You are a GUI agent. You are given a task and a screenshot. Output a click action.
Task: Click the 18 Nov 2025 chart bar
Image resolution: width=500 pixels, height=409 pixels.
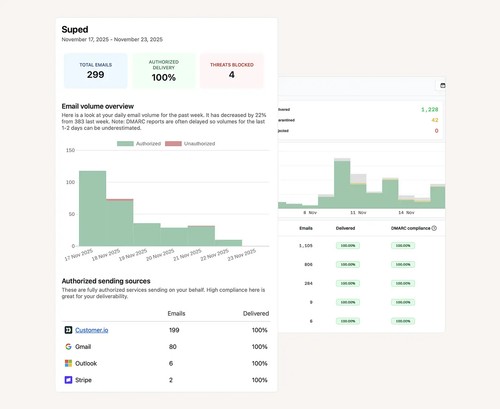point(120,223)
